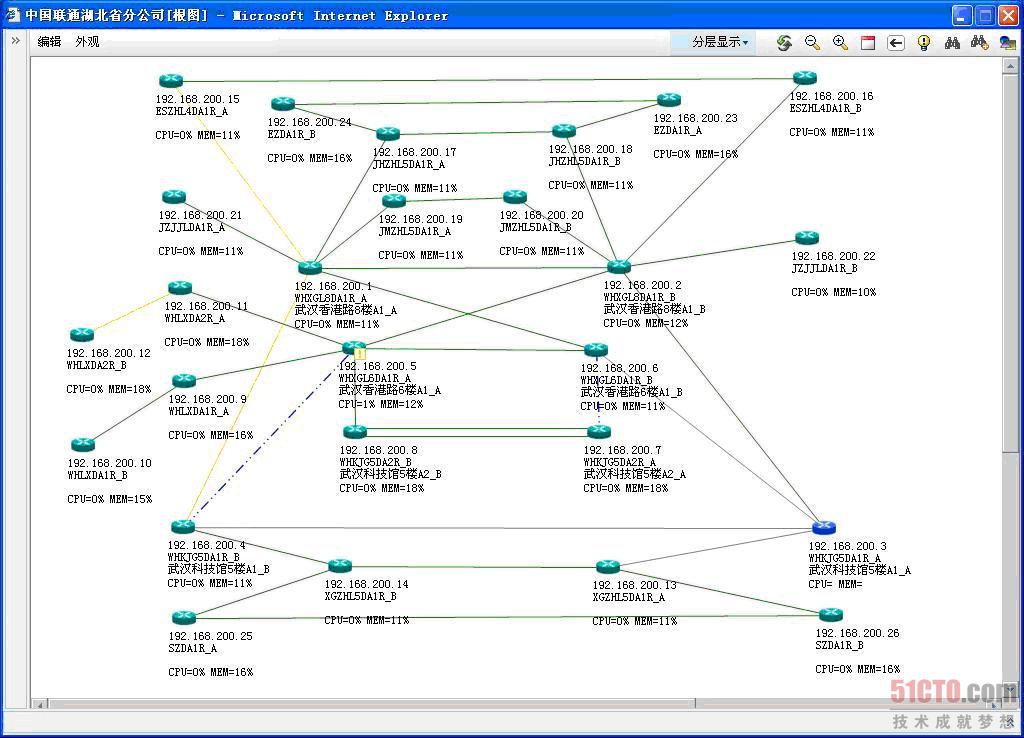Open the 外观 menu

87,42
